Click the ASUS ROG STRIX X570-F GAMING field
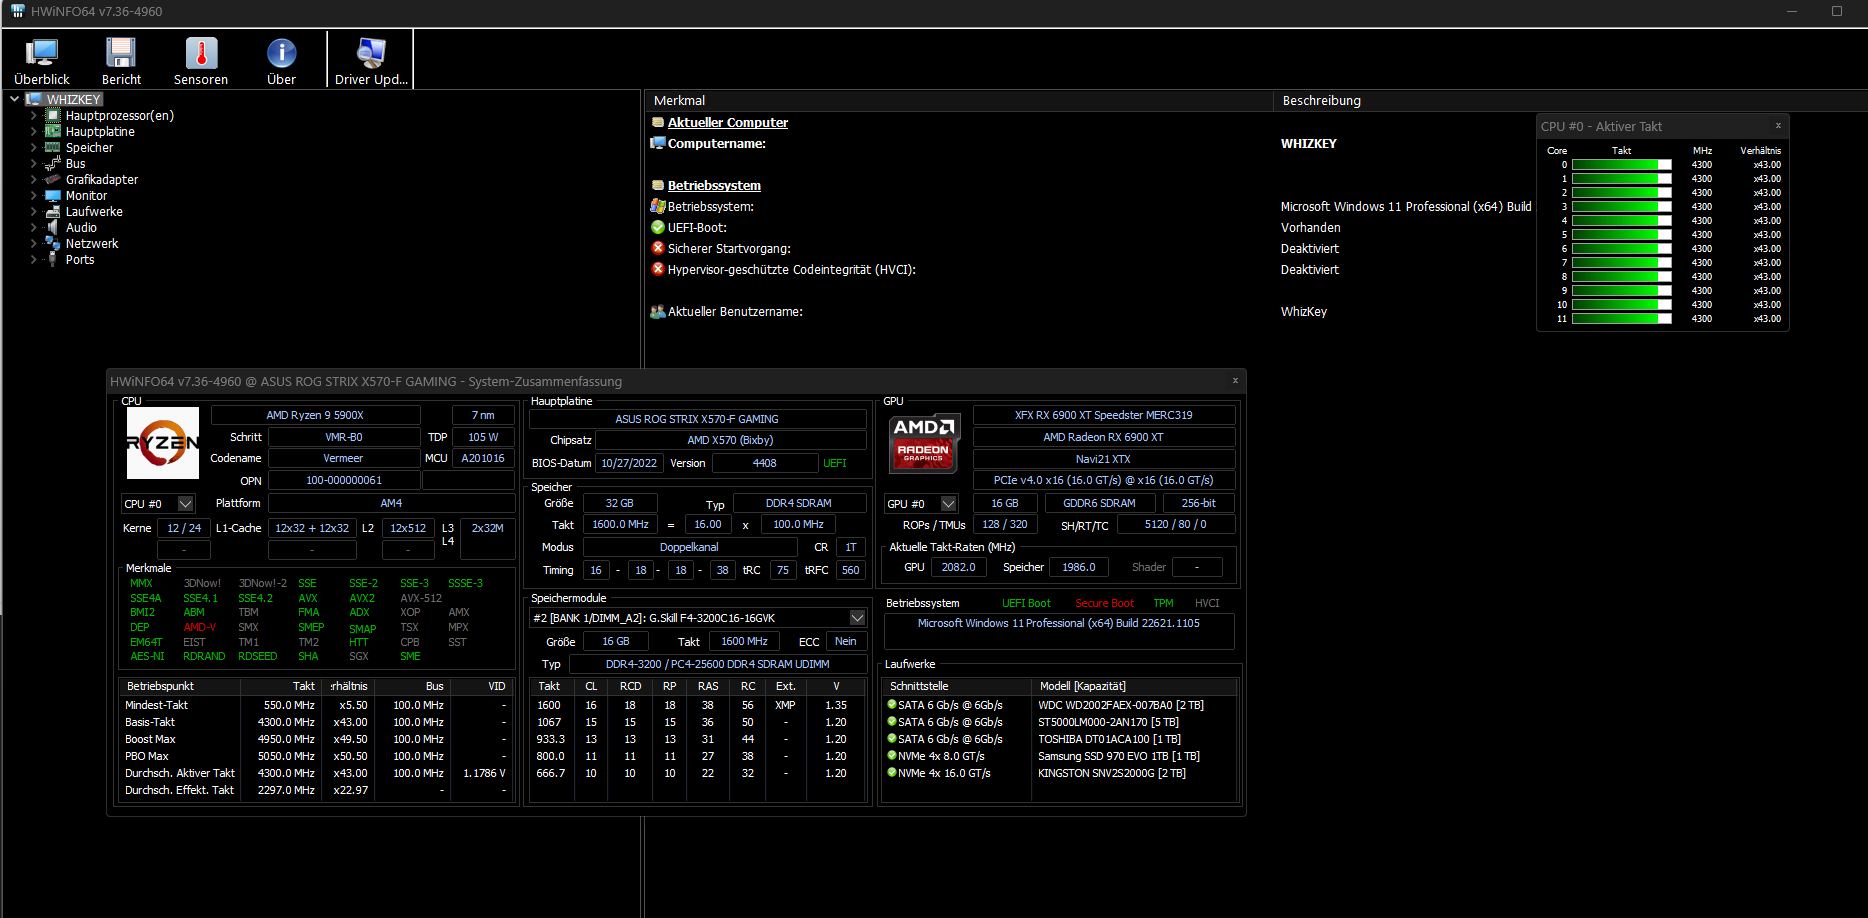 point(697,419)
